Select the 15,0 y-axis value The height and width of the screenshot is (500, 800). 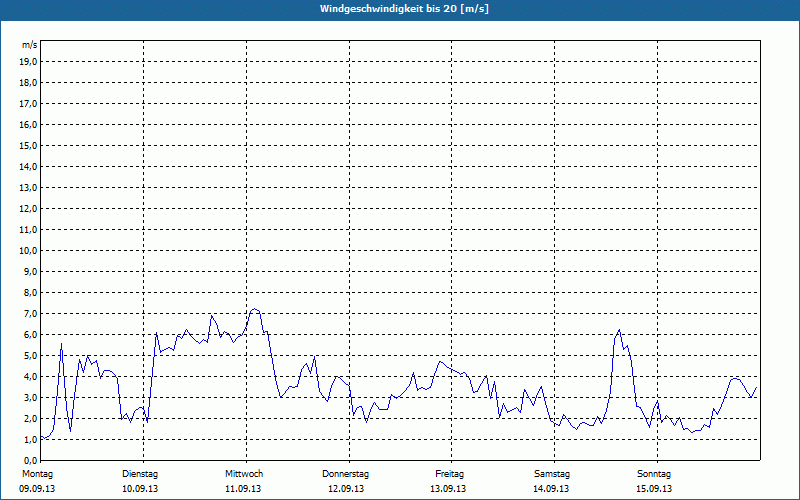[28, 145]
